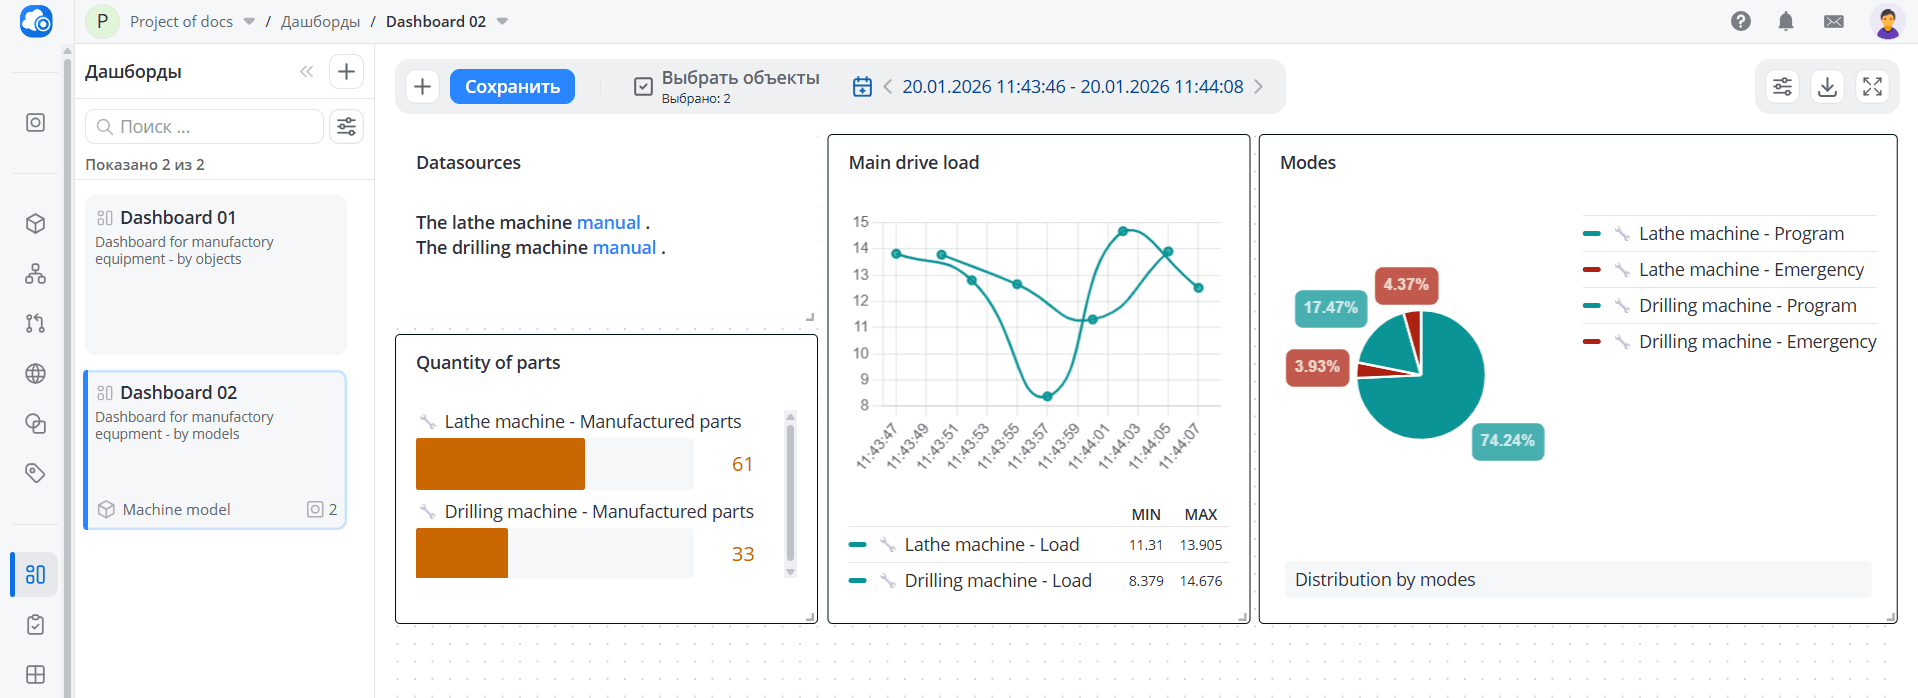Expand the Project of docs dropdown

click(x=249, y=21)
